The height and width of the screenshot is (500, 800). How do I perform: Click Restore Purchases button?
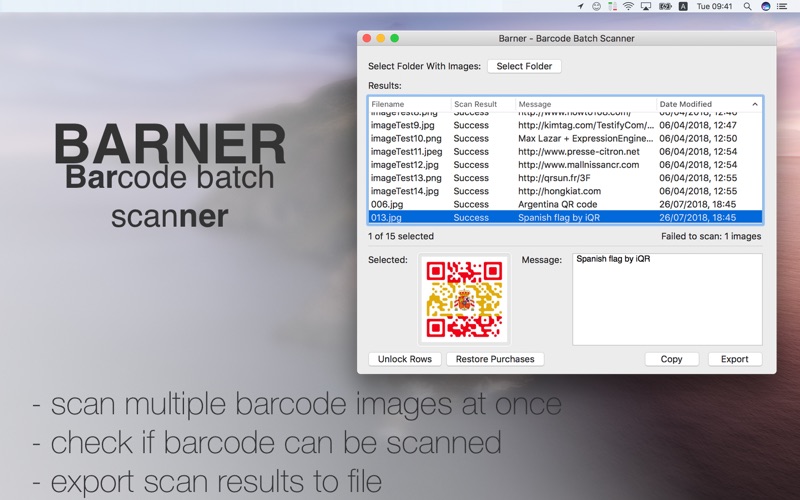495,359
